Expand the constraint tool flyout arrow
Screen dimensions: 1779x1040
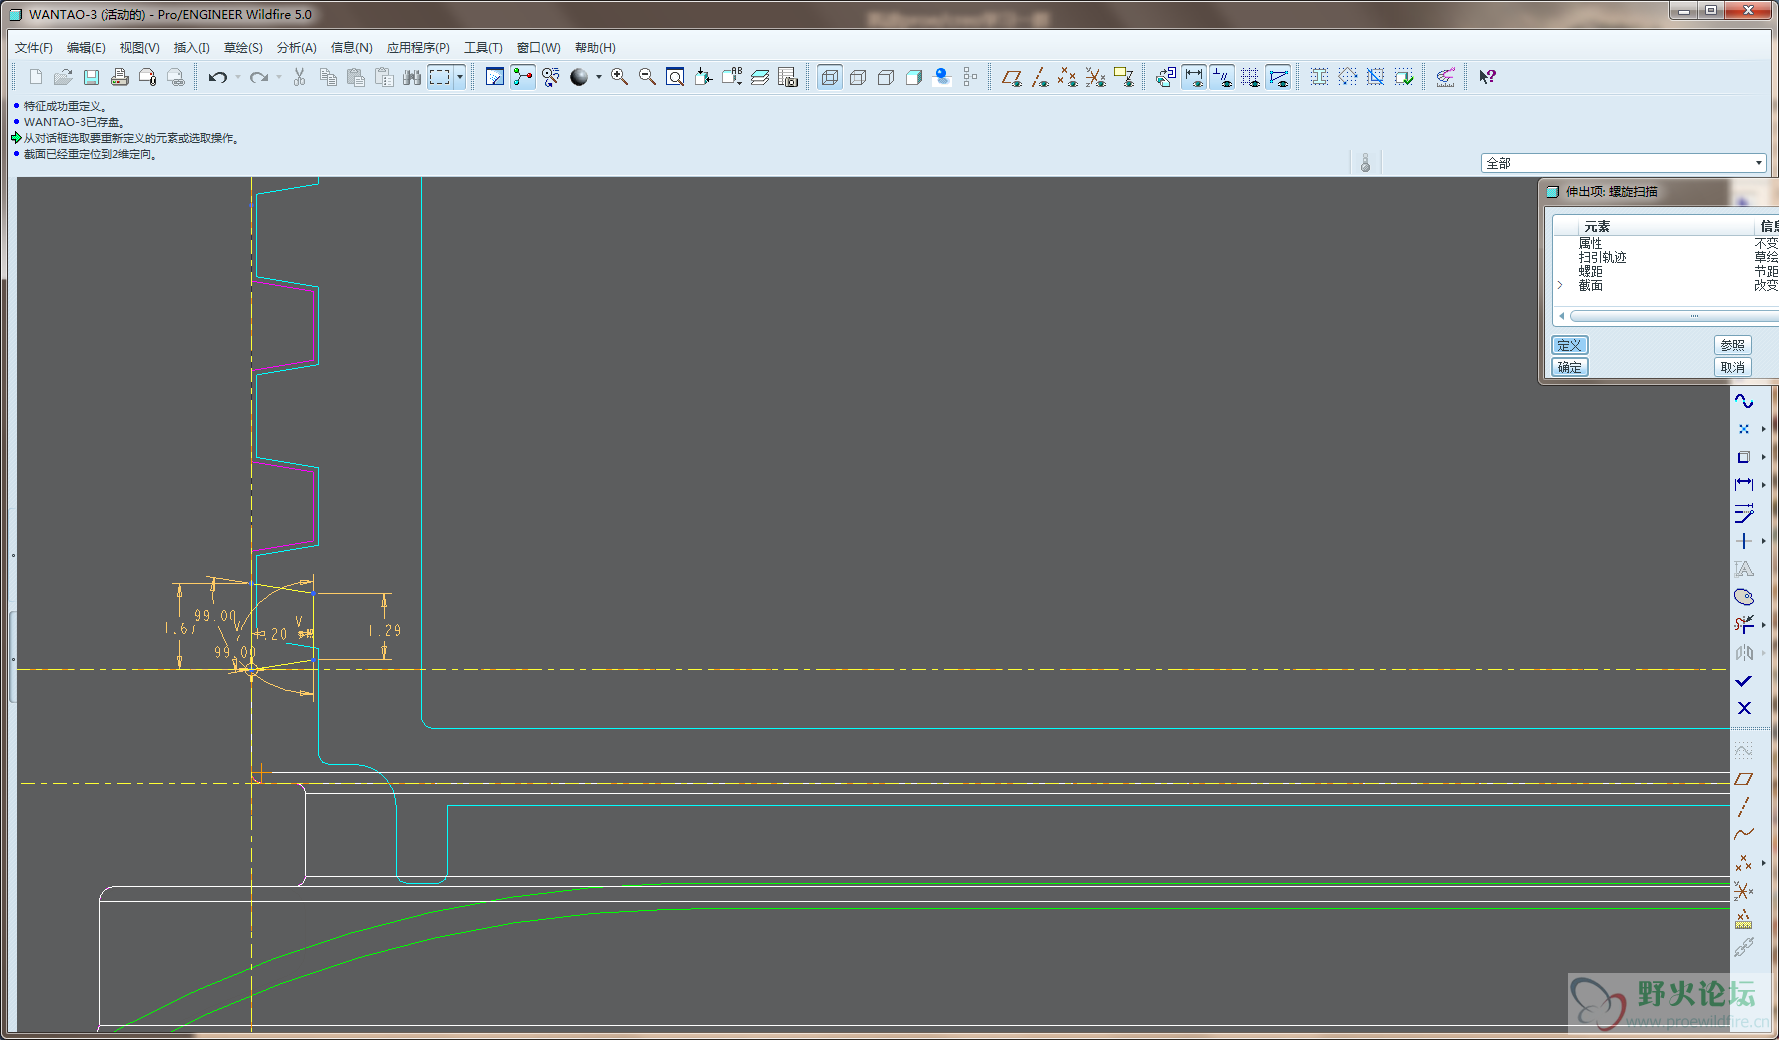coord(1763,541)
